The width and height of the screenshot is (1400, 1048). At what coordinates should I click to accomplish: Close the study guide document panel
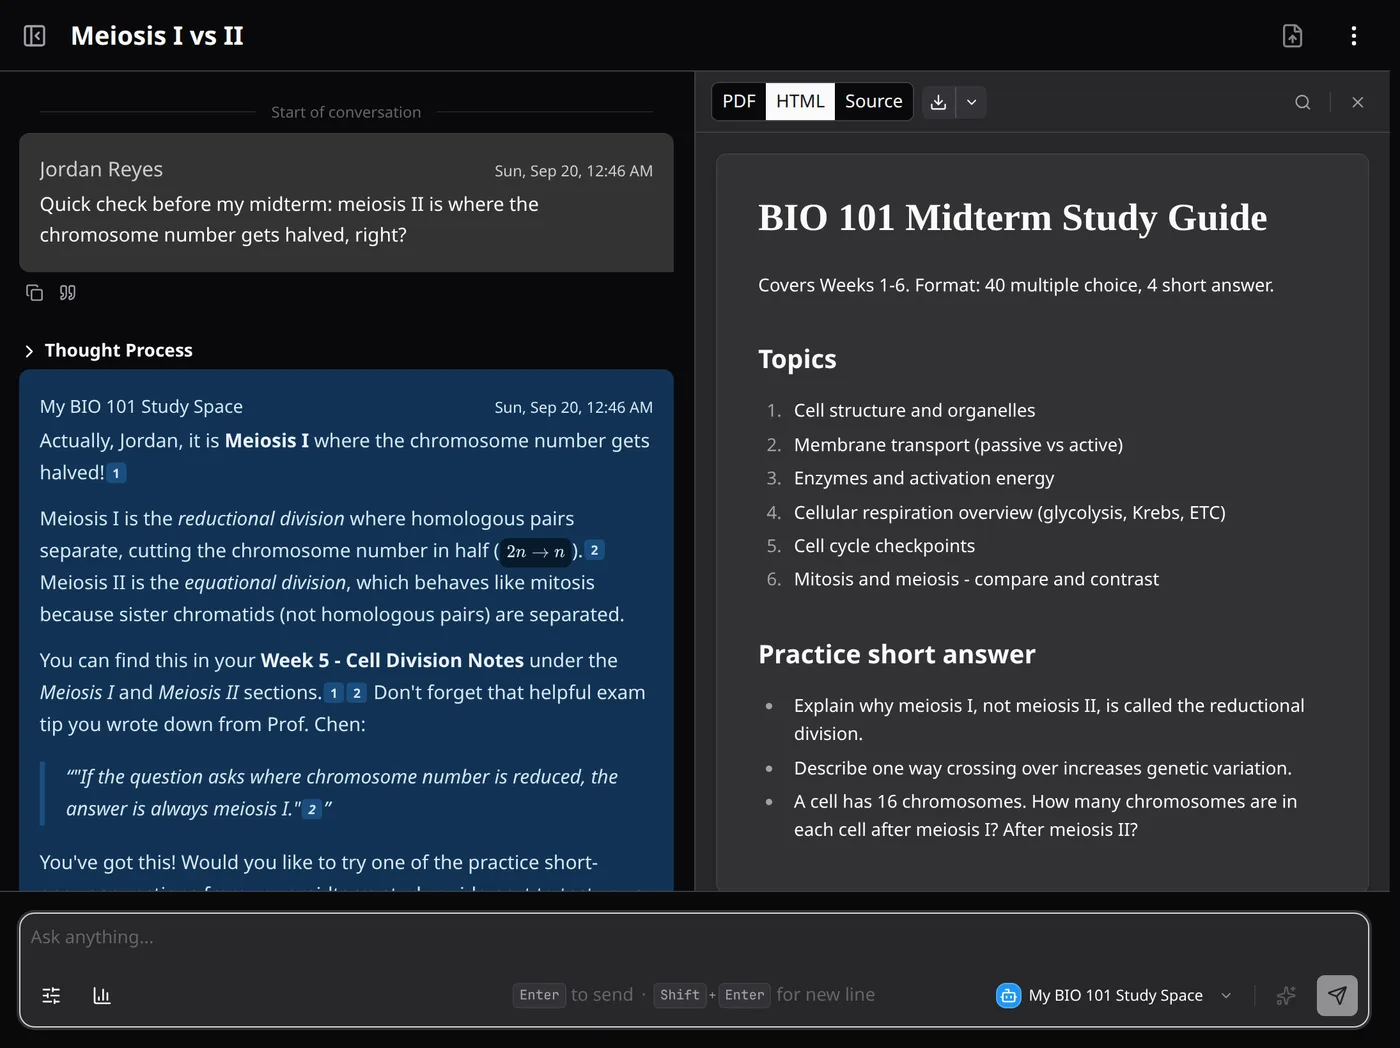coord(1357,102)
